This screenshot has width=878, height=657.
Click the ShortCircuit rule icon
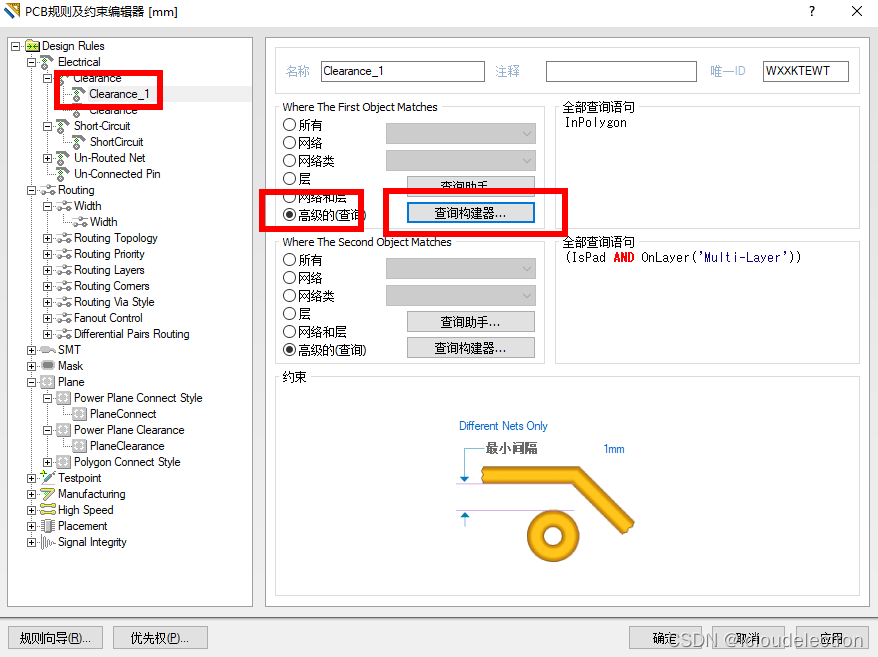click(x=79, y=142)
